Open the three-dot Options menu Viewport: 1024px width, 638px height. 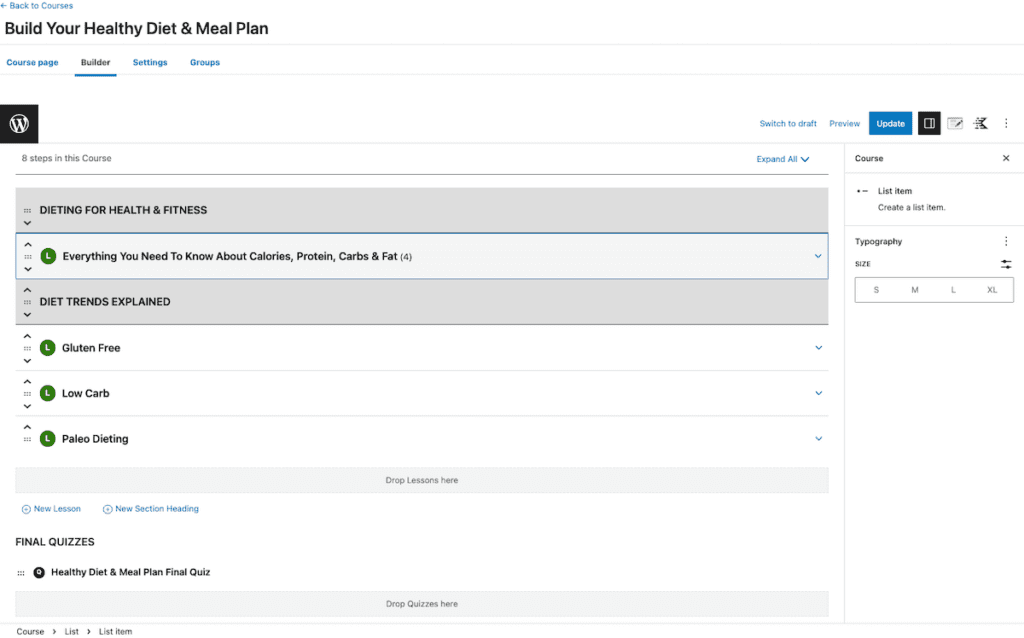[1006, 123]
